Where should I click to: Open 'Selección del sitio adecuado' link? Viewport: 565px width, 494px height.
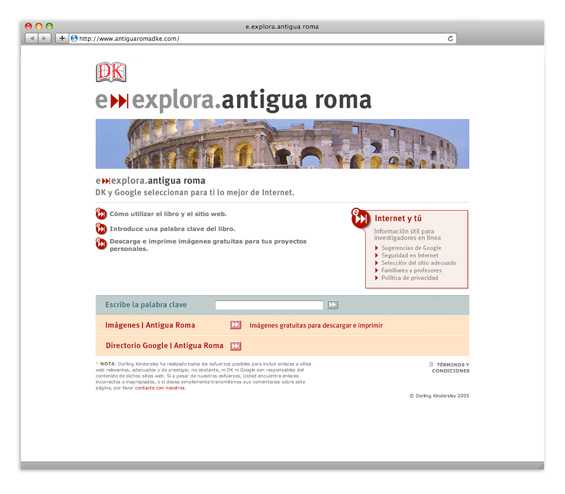(x=419, y=263)
